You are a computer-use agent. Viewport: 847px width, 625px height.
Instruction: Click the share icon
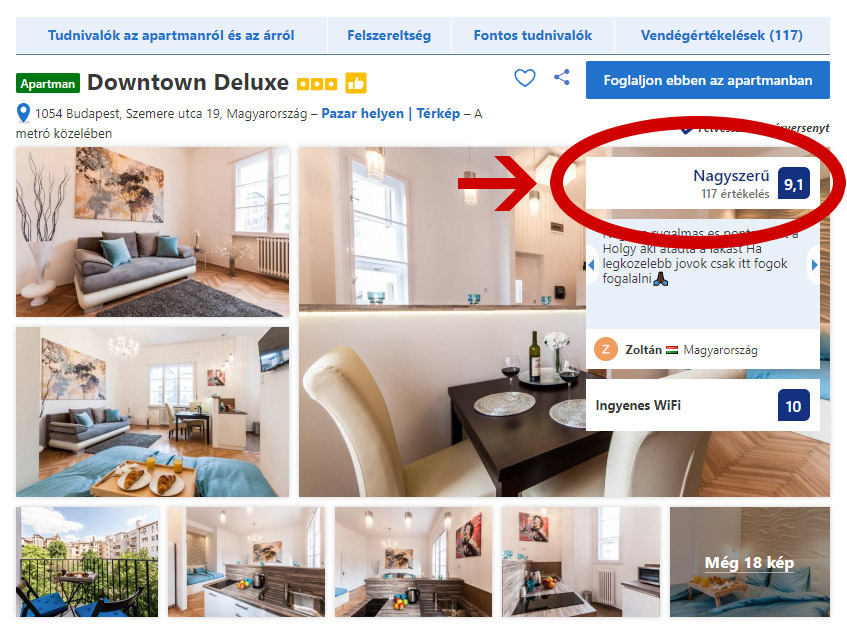tap(562, 77)
